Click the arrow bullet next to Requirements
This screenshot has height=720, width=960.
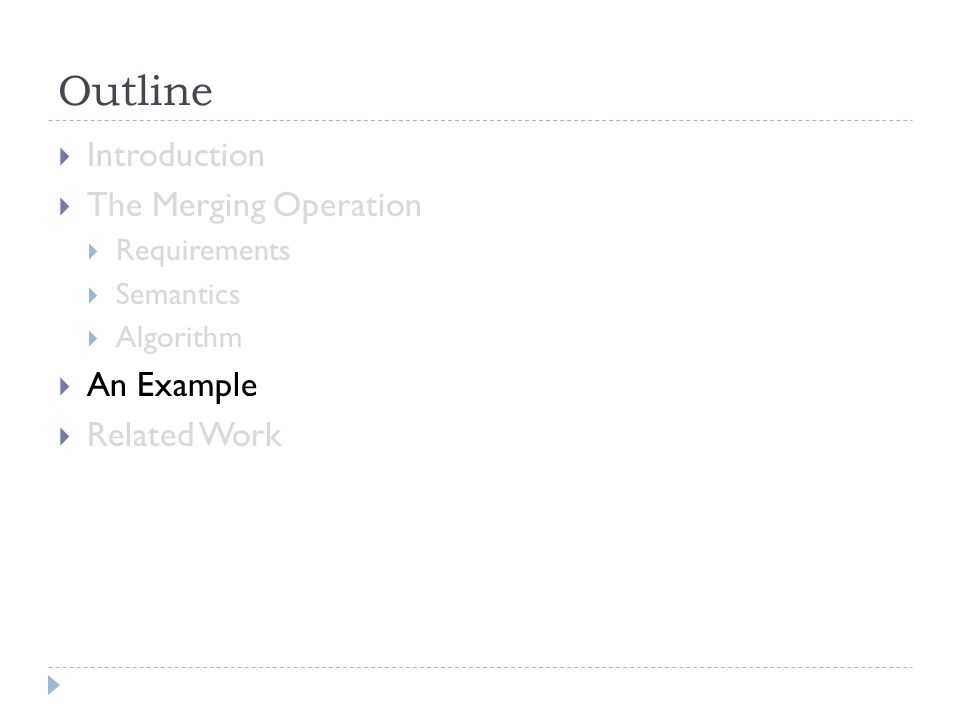[x=93, y=252]
